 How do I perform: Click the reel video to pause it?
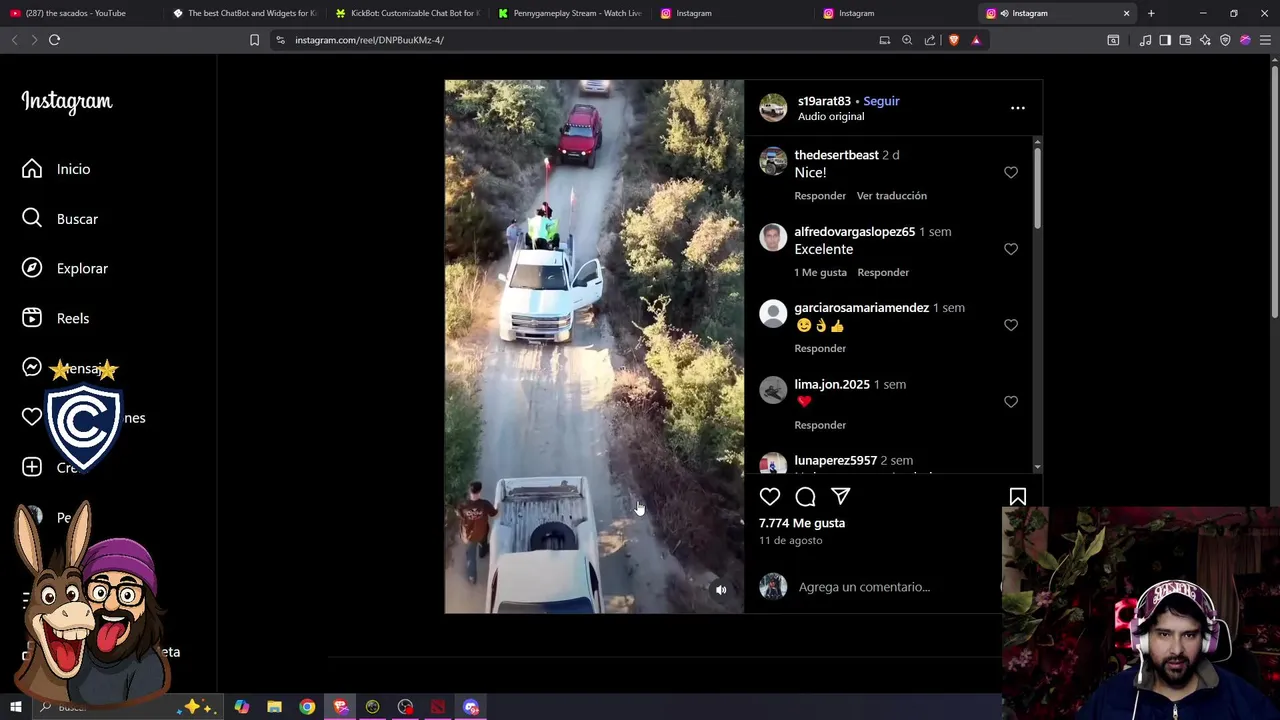coord(594,346)
